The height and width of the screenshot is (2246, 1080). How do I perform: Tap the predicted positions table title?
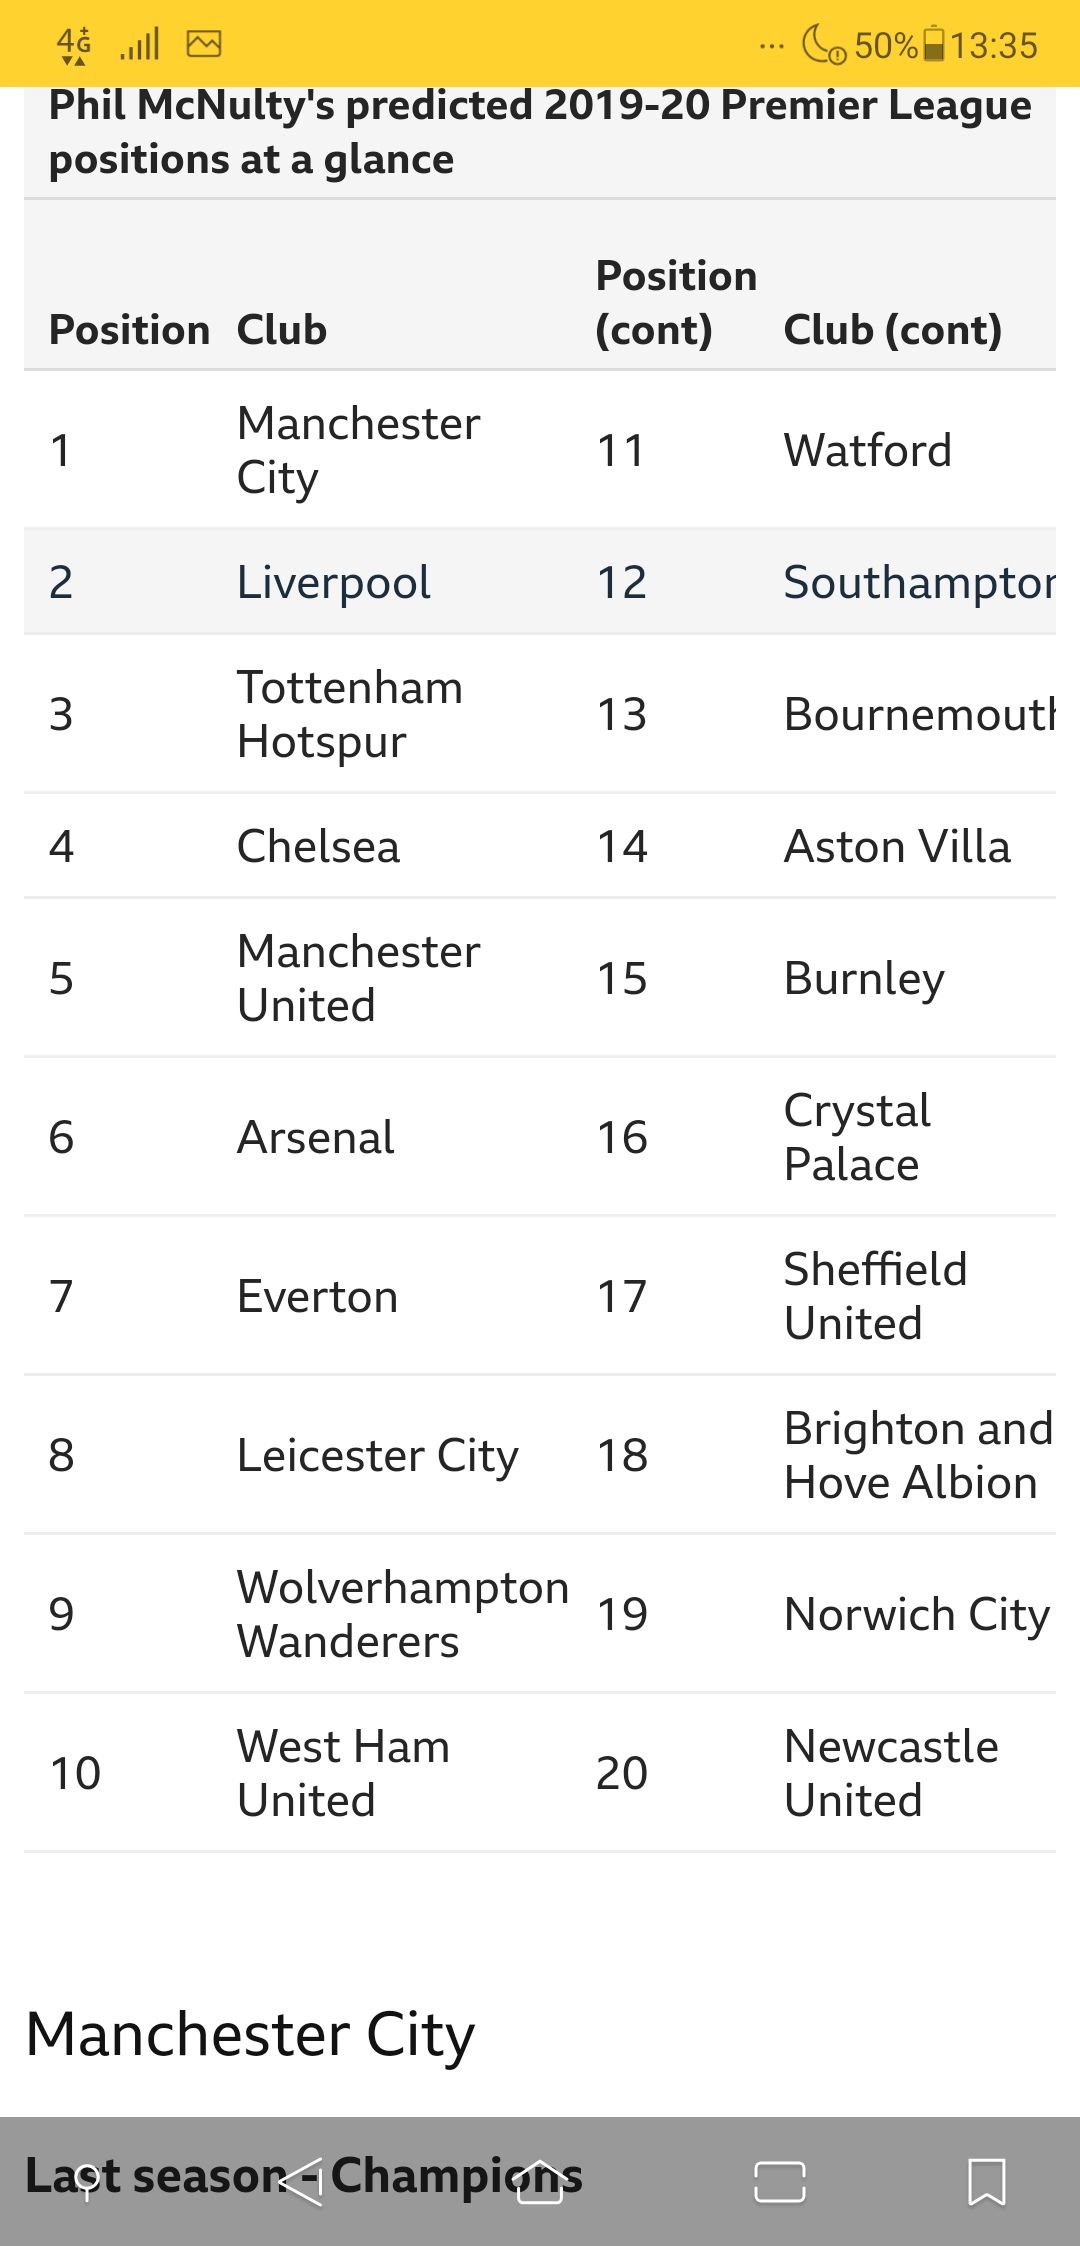pos(540,132)
